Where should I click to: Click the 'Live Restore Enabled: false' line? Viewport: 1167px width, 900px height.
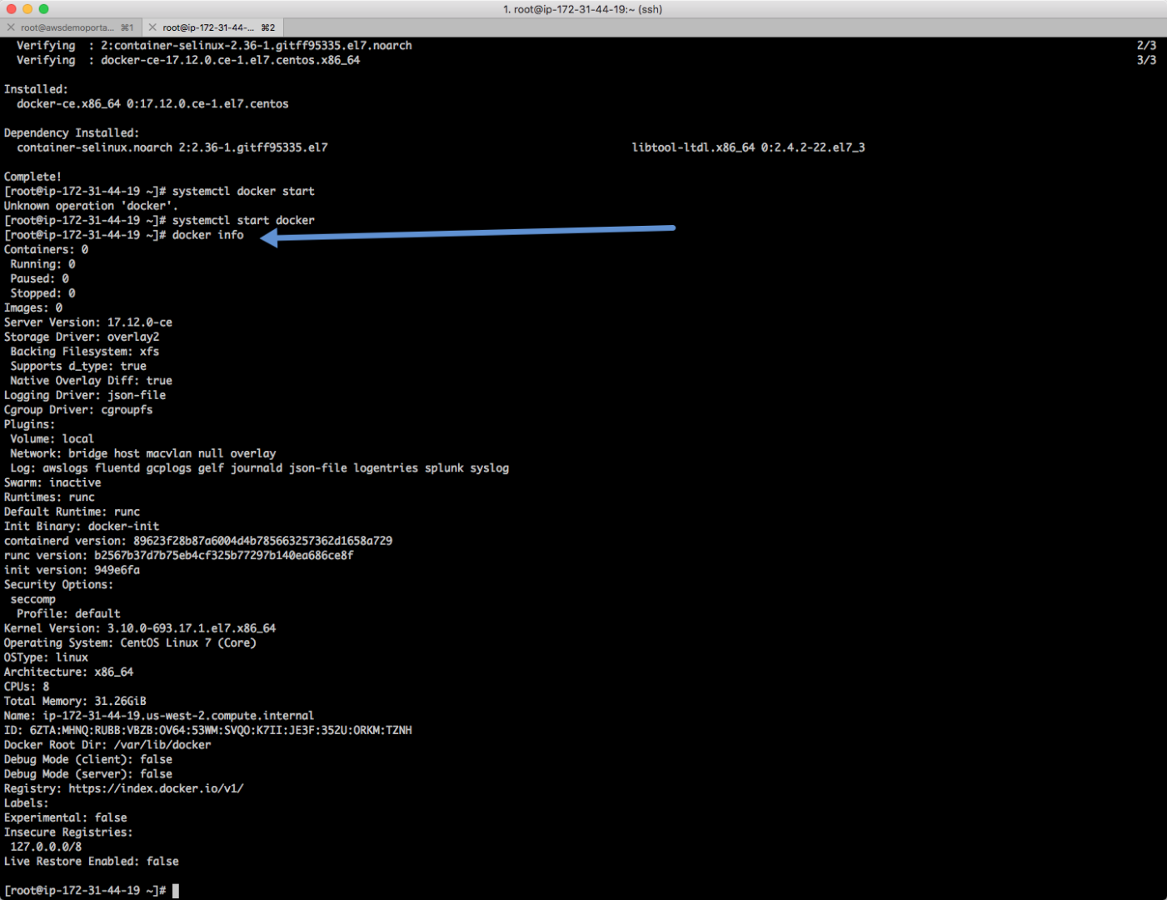point(92,862)
